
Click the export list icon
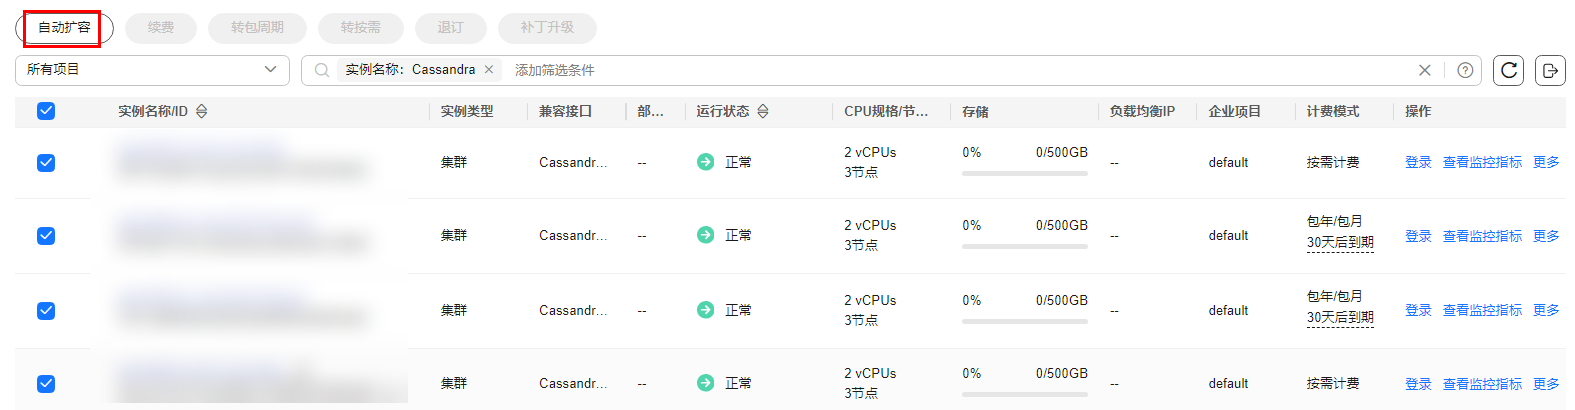point(1550,70)
